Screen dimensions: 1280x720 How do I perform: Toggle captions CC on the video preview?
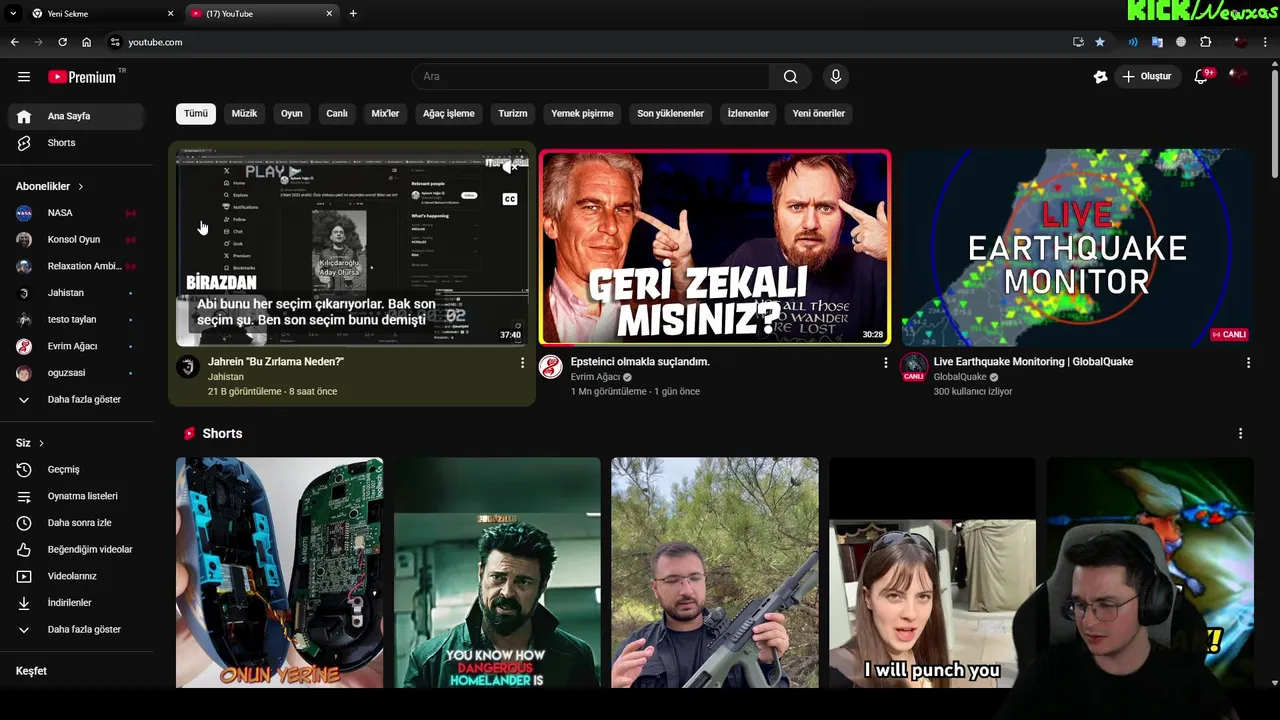[510, 199]
